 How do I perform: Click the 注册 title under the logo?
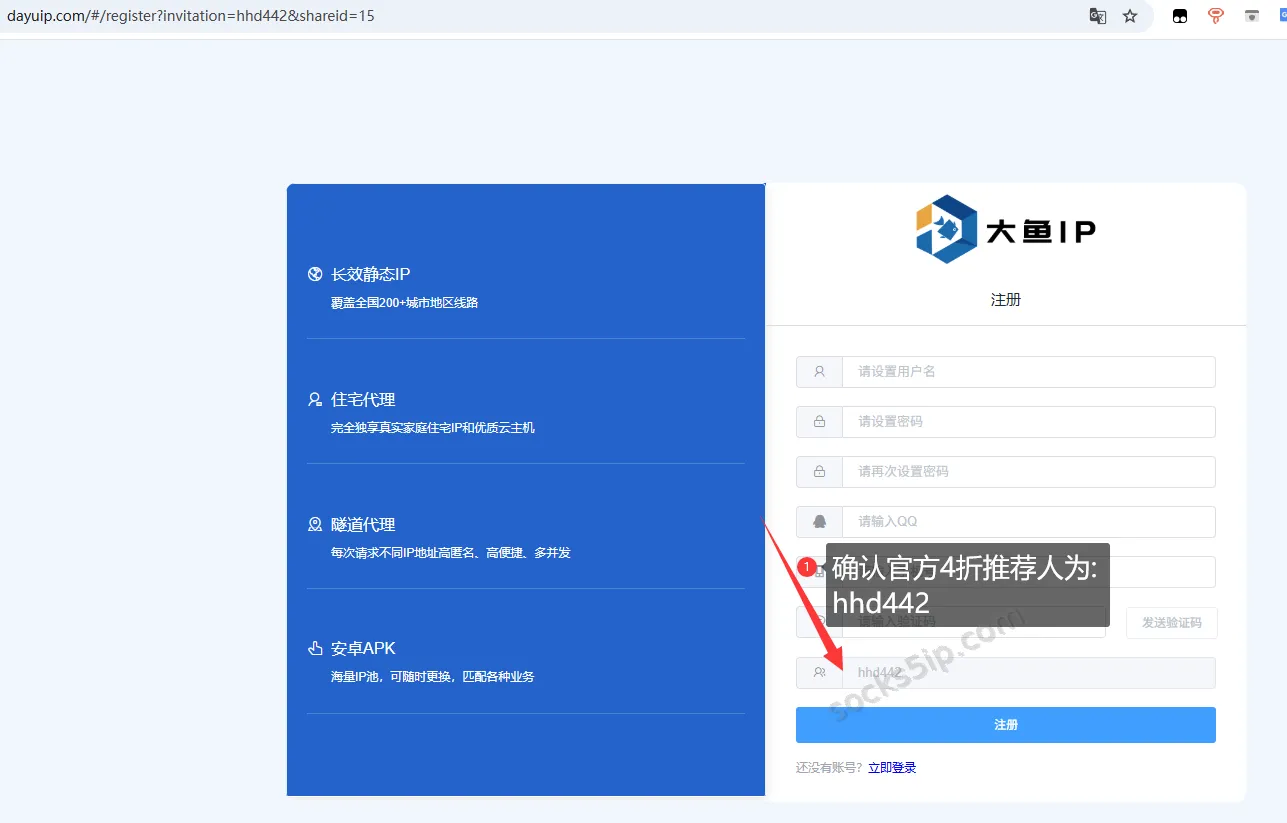click(x=1006, y=300)
